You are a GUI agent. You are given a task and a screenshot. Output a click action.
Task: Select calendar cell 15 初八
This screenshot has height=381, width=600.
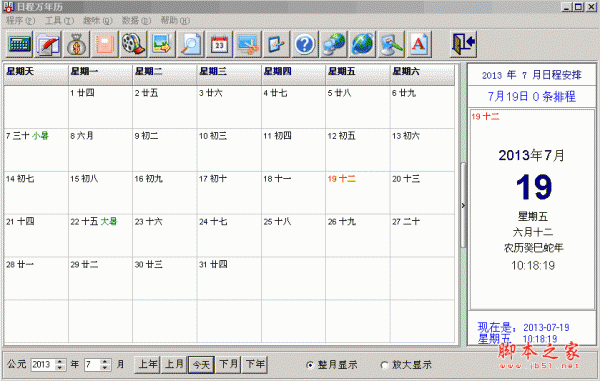[100, 192]
